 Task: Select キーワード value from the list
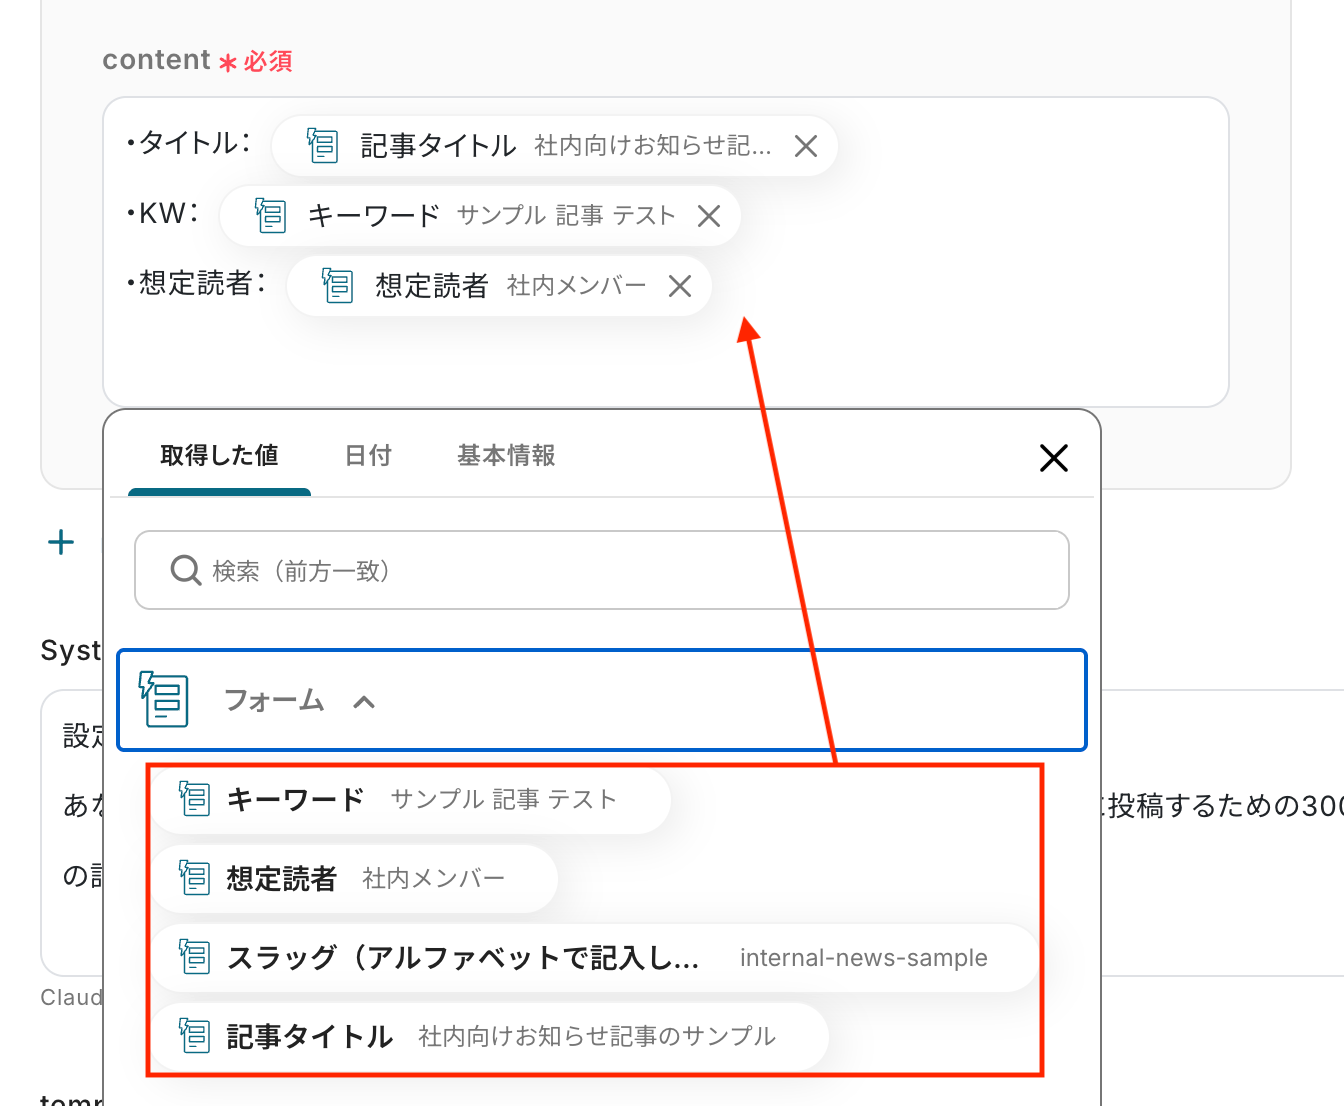pyautogui.click(x=410, y=799)
